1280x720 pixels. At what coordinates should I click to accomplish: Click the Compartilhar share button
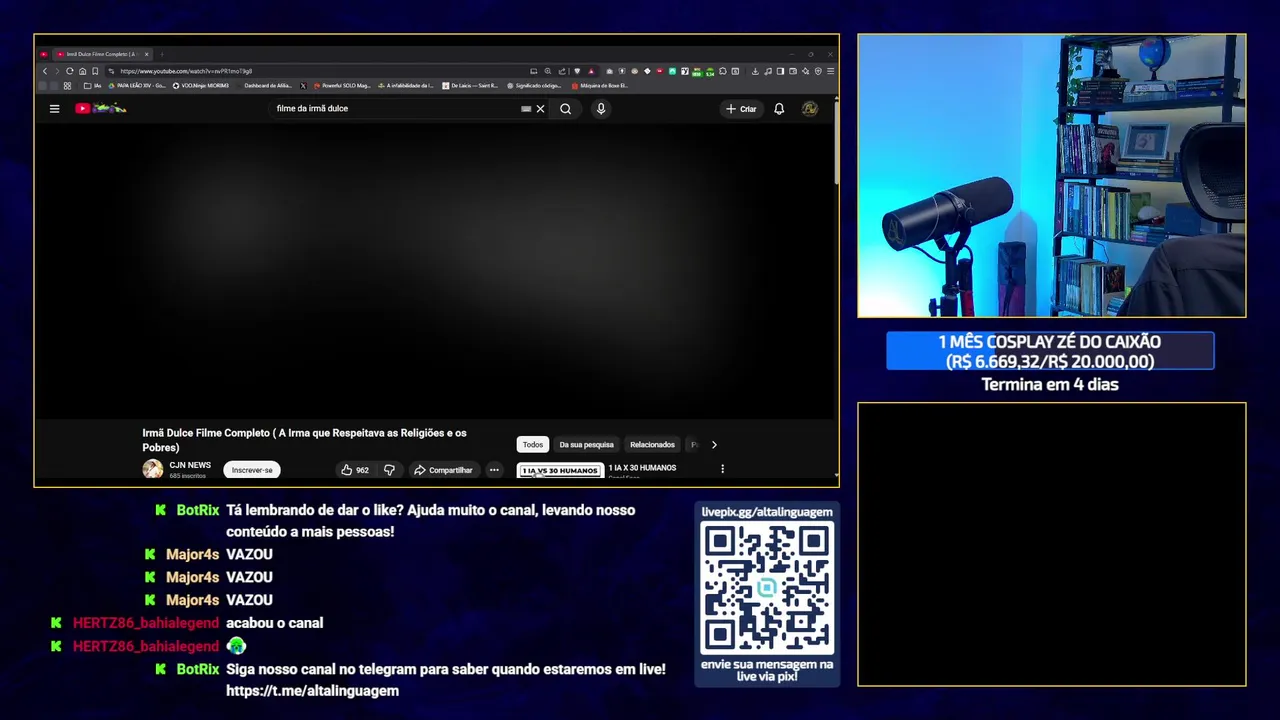point(443,470)
